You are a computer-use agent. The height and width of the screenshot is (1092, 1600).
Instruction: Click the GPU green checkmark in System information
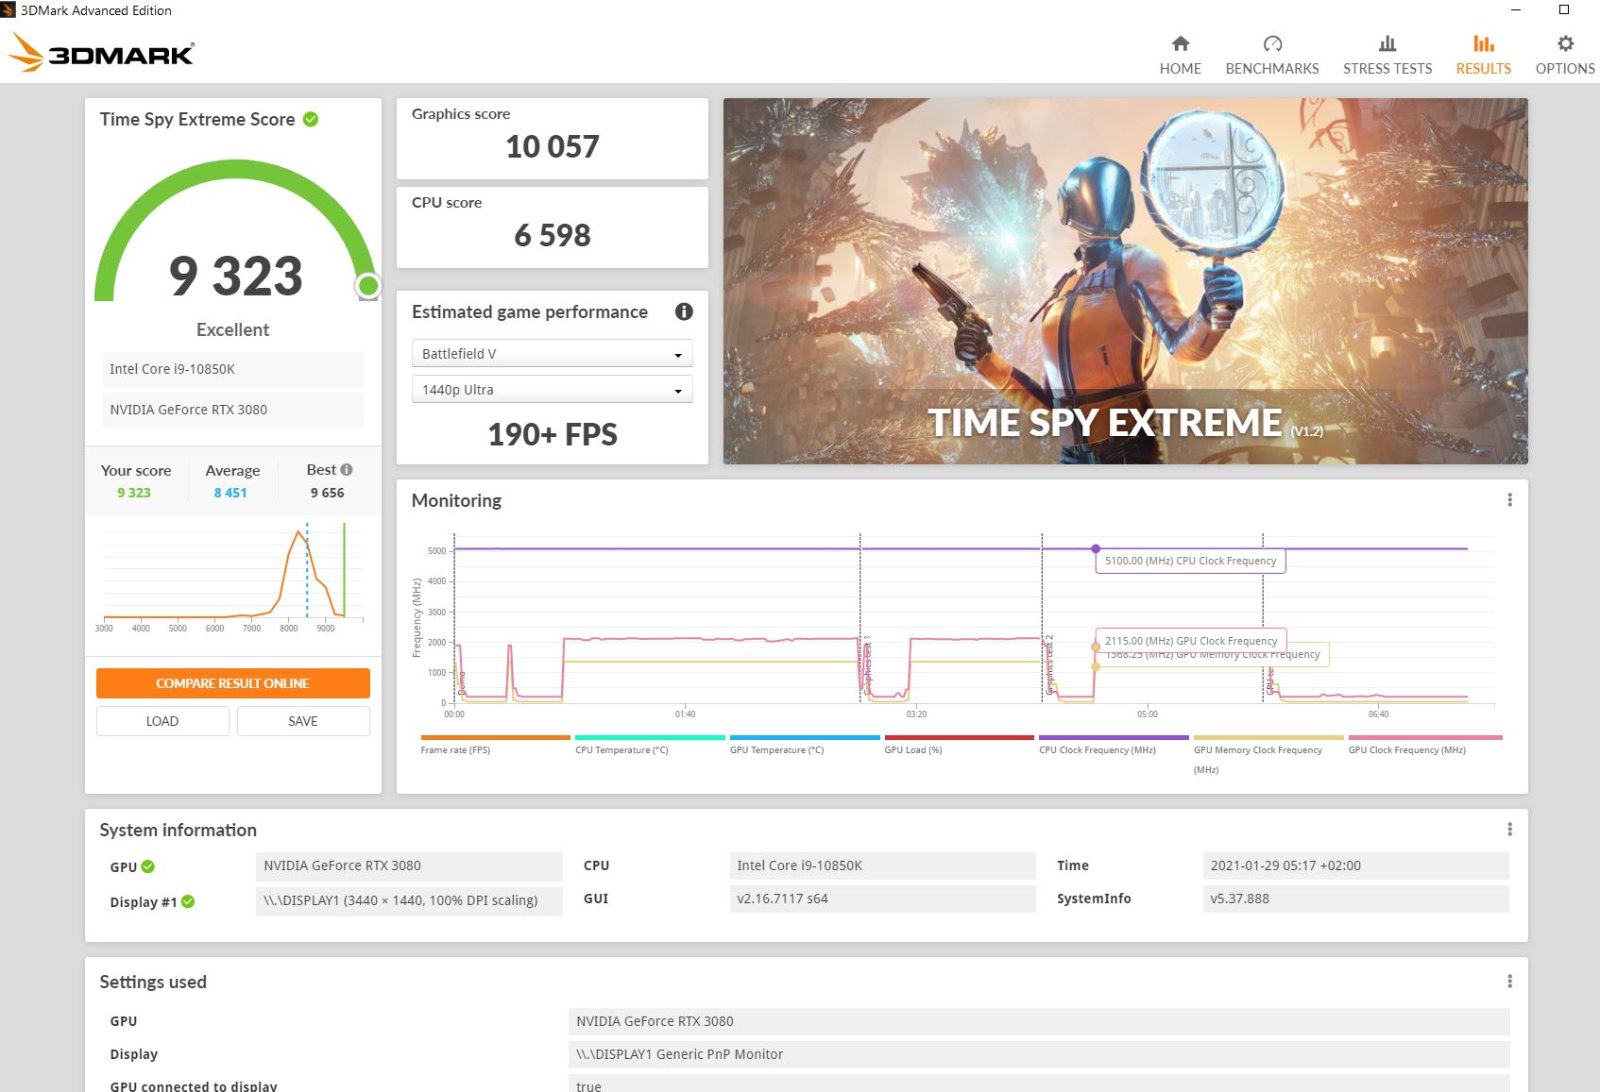(148, 866)
